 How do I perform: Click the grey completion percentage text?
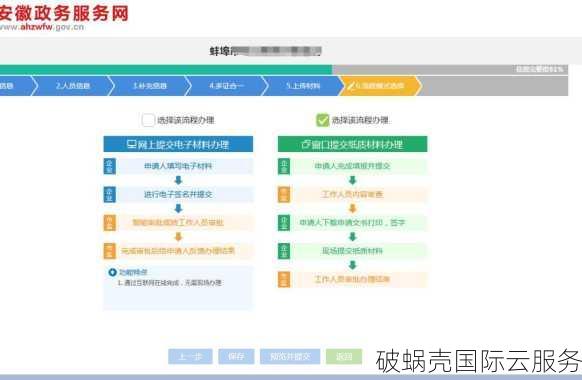point(539,69)
